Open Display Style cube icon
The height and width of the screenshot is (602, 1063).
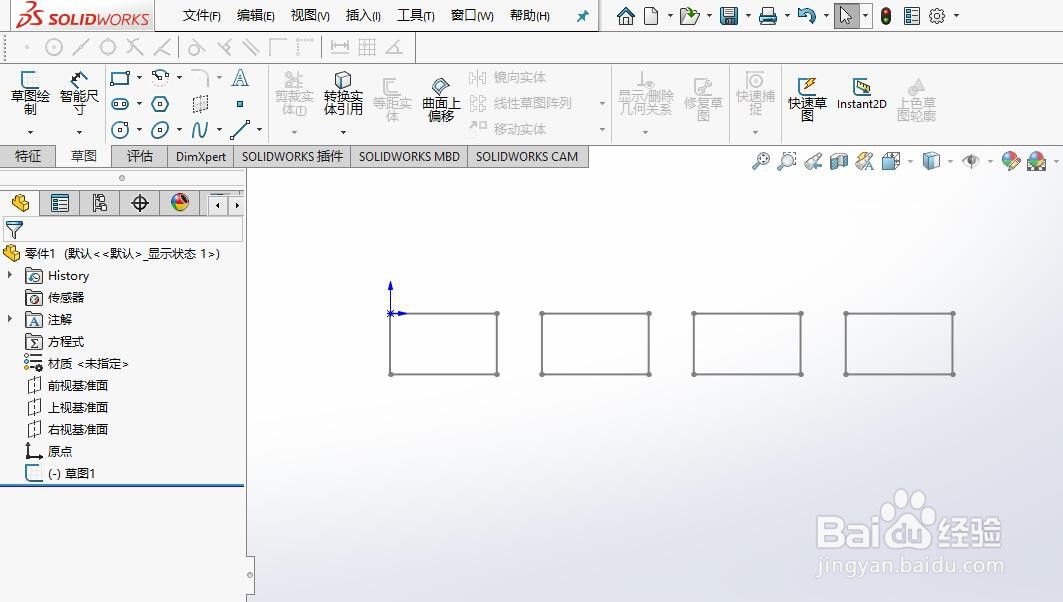pos(931,161)
